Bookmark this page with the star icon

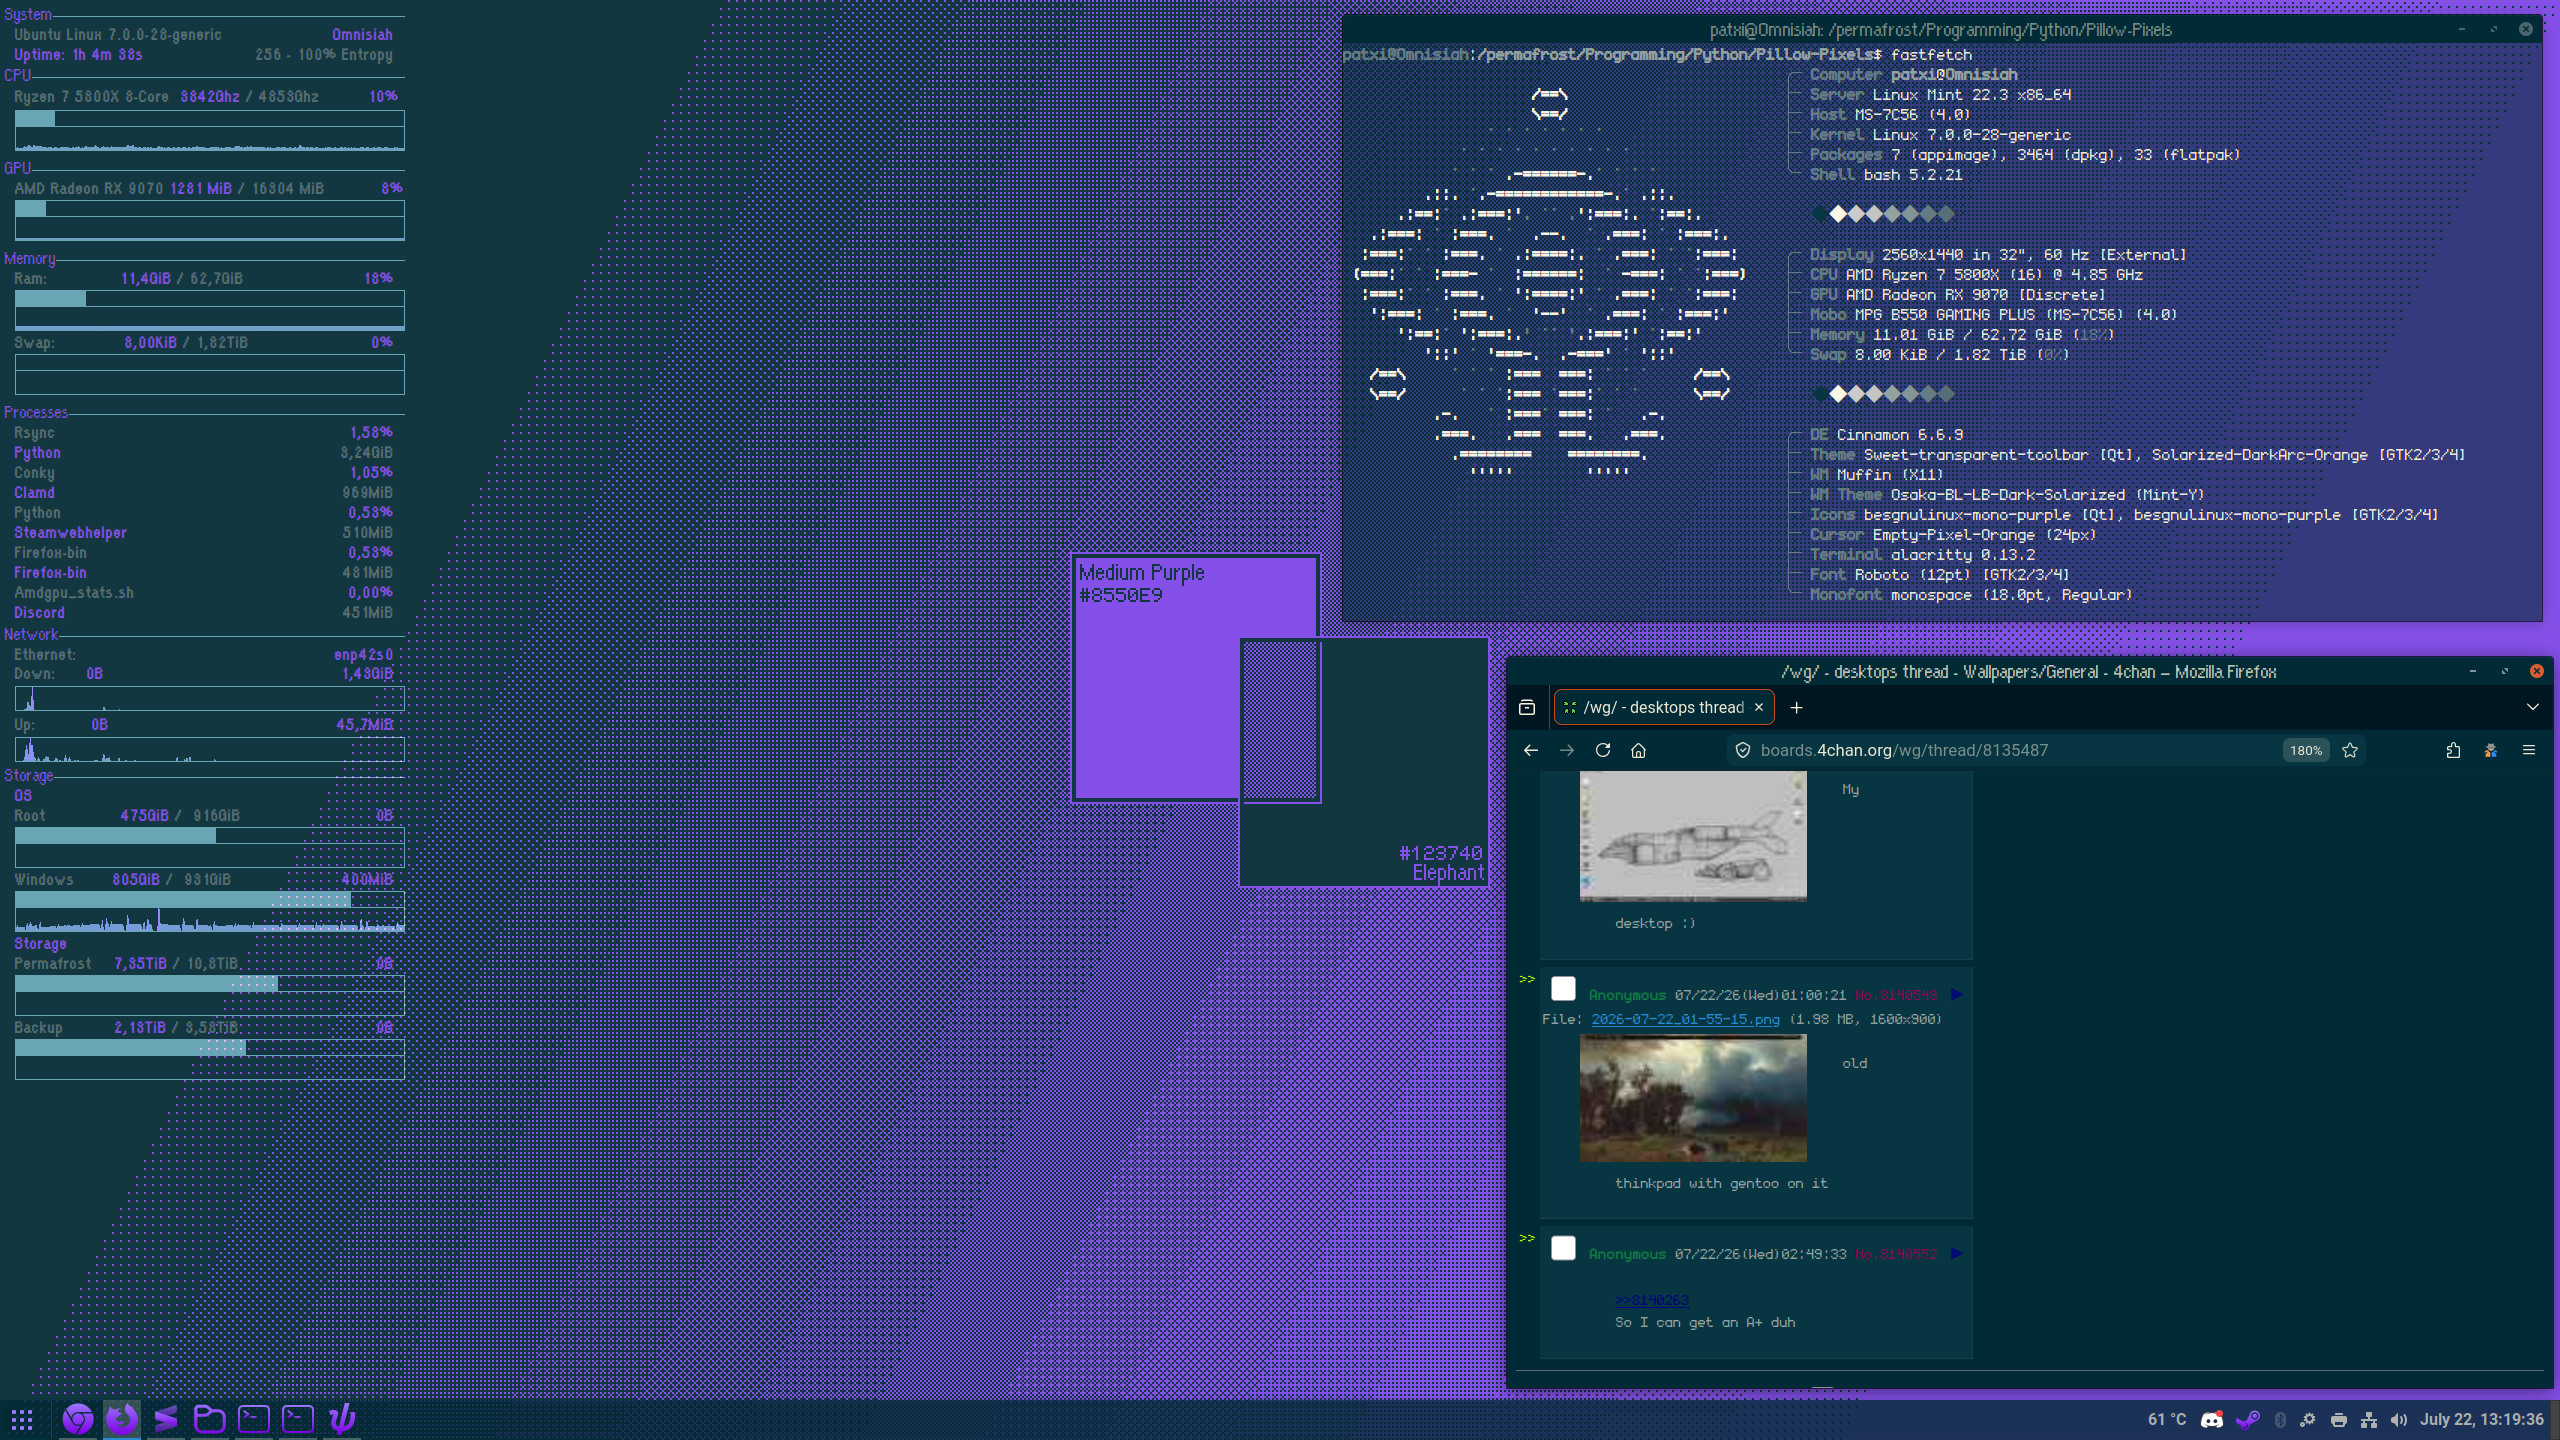[2350, 750]
